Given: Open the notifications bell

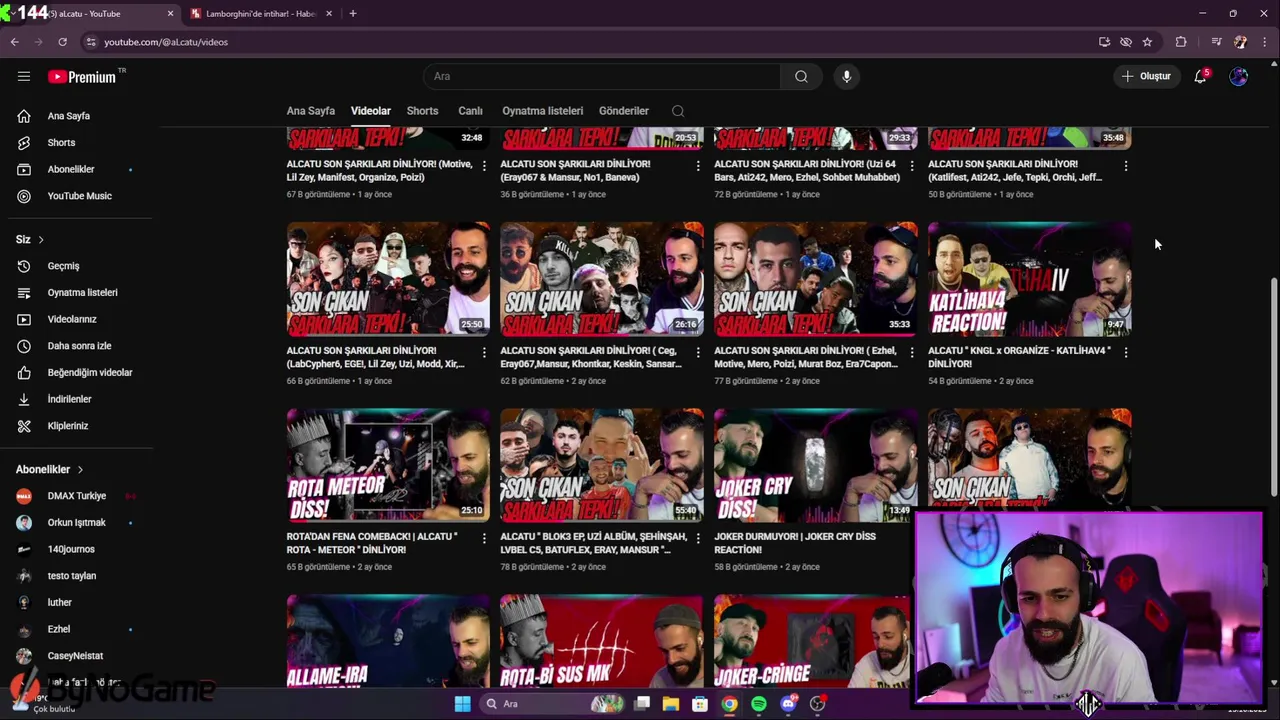Looking at the screenshot, I should pos(1201,76).
